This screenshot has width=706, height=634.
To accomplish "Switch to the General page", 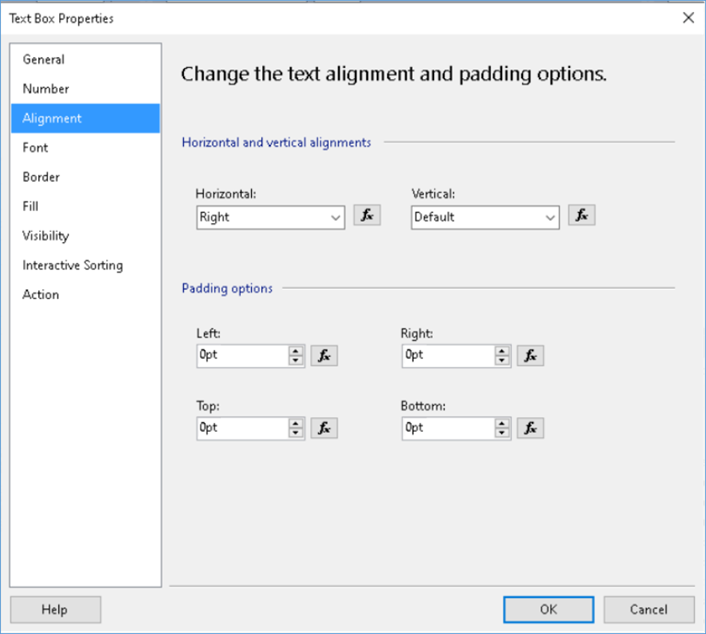I will pos(44,59).
